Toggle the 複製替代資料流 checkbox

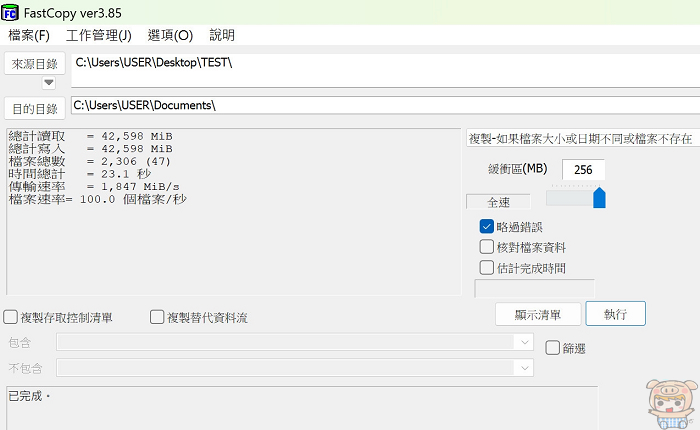(x=157, y=318)
